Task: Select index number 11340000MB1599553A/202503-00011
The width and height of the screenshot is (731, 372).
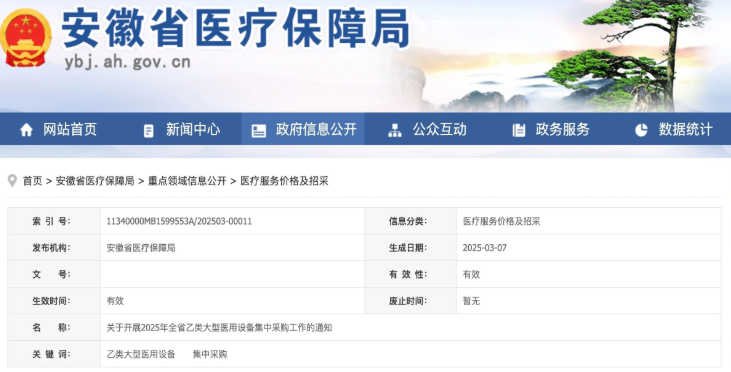Action: click(179, 221)
